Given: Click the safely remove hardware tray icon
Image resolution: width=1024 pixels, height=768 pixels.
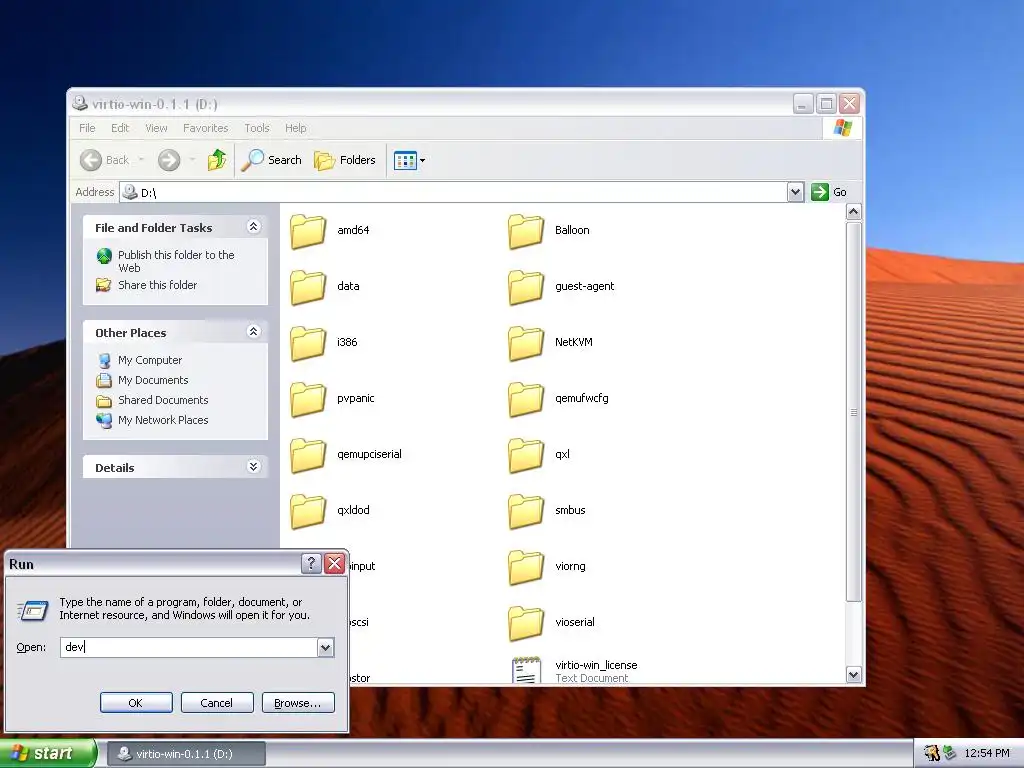Looking at the screenshot, I should 950,753.
